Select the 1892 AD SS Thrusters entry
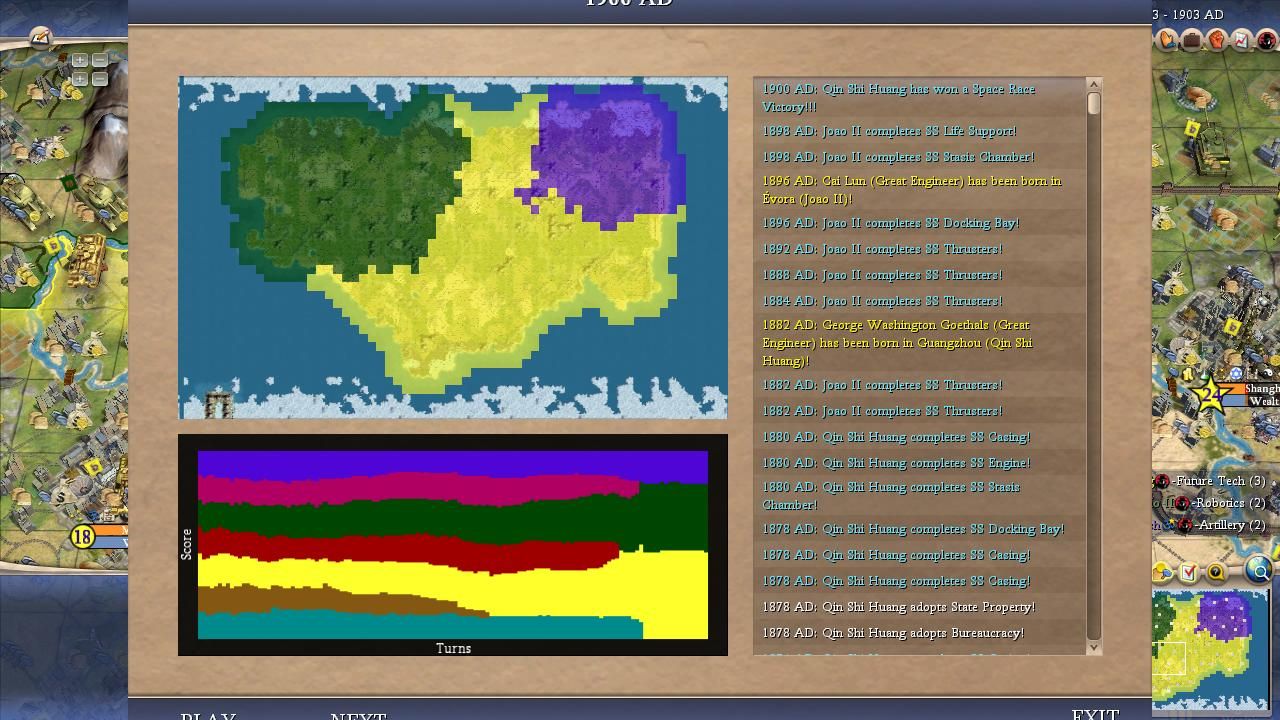Viewport: 1280px width, 720px height. click(919, 249)
